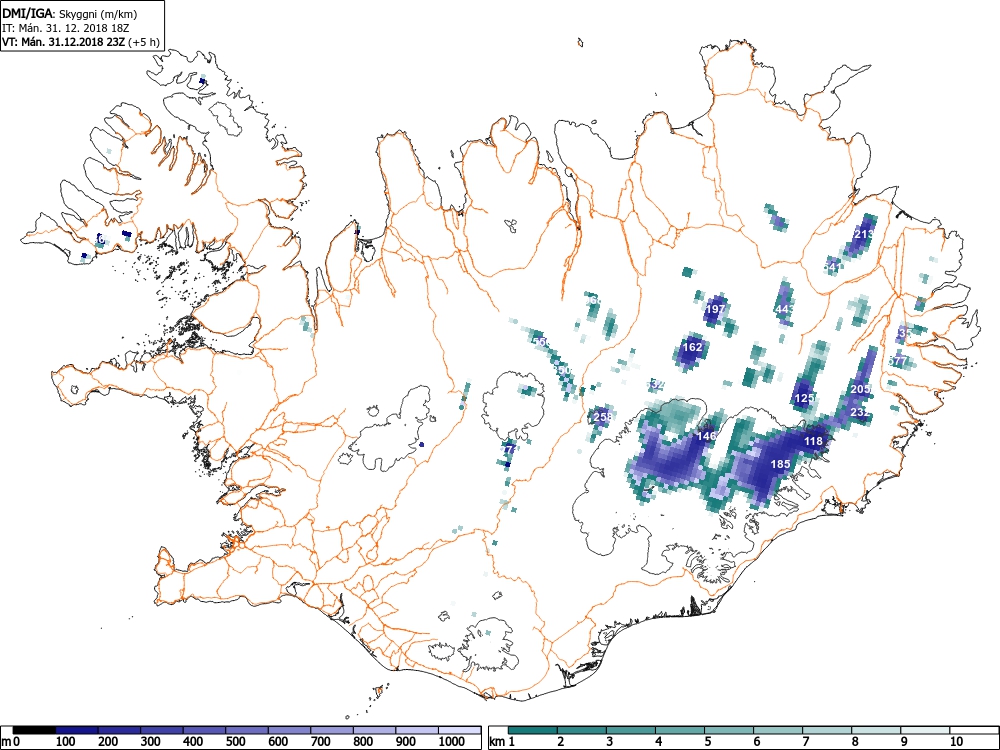This screenshot has width=1000, height=750.
Task: Click the dark teal 1–2 km legend swatch
Action: (533, 730)
